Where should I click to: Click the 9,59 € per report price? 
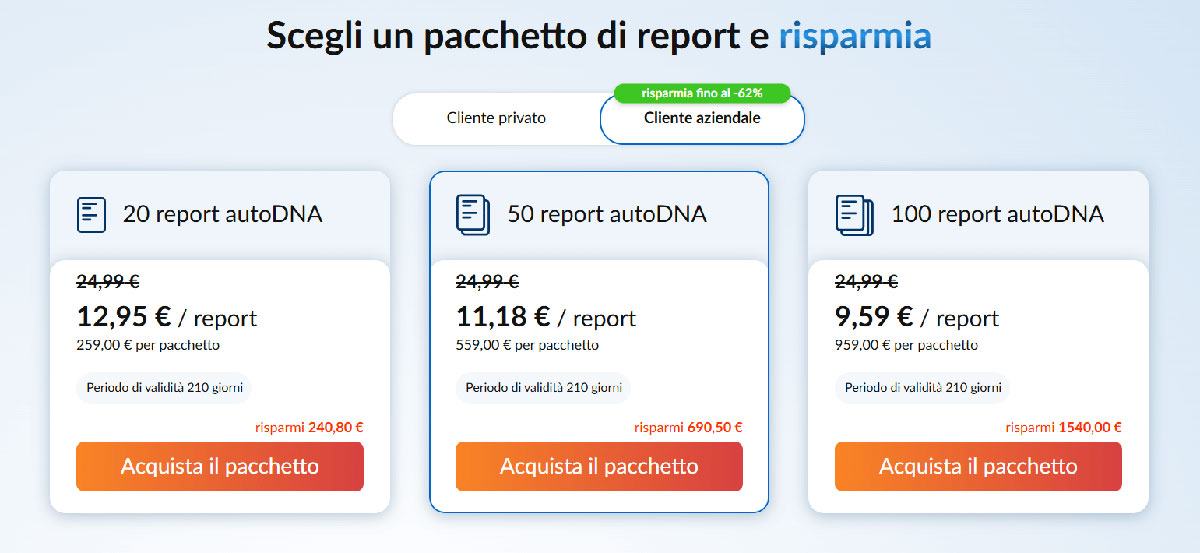tap(917, 317)
